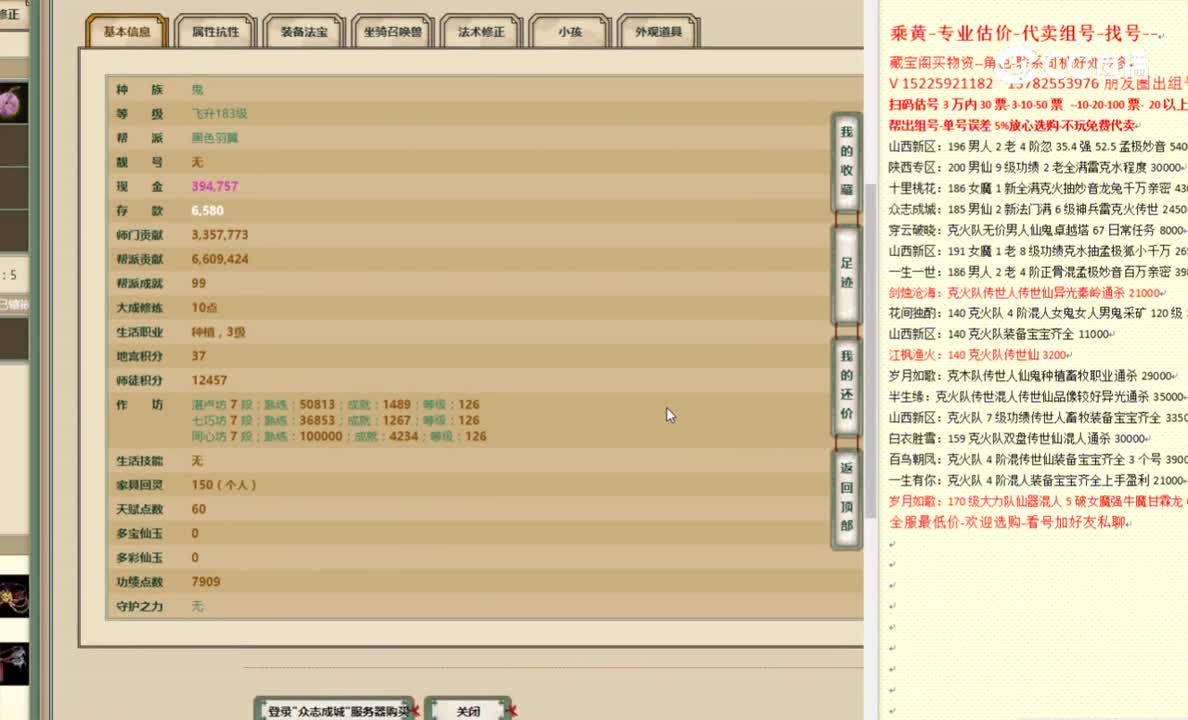Viewport: 1188px width, 720px height.
Task: Click the 等级 value 飞升183级
Action: [x=220, y=114]
